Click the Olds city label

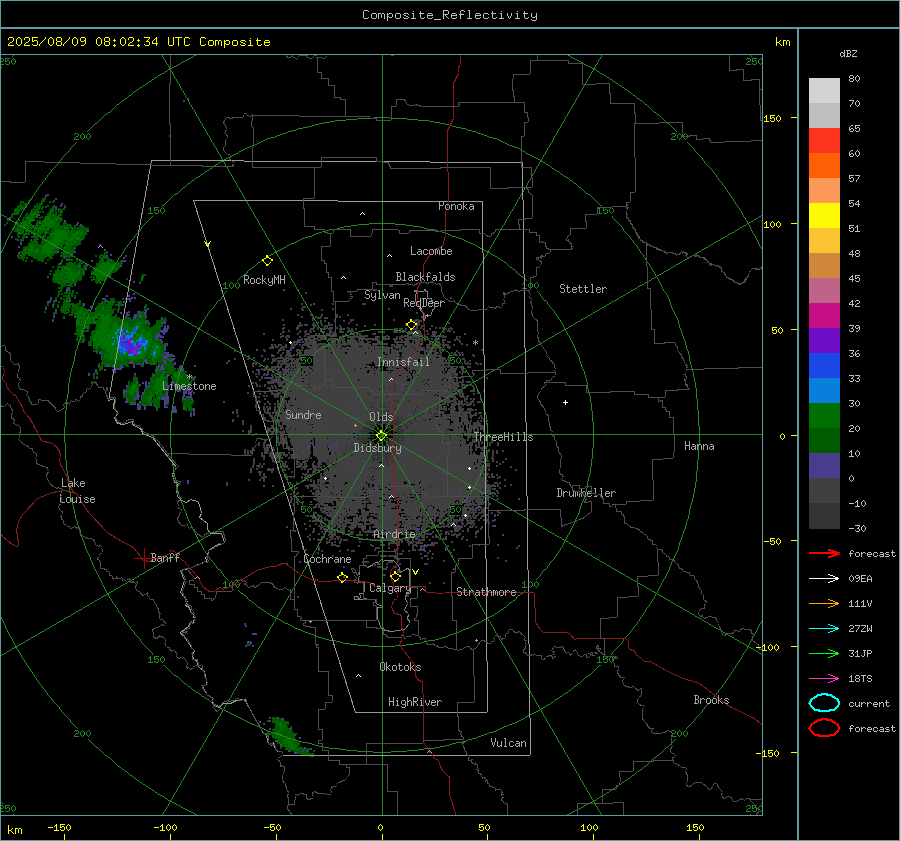pos(381,417)
